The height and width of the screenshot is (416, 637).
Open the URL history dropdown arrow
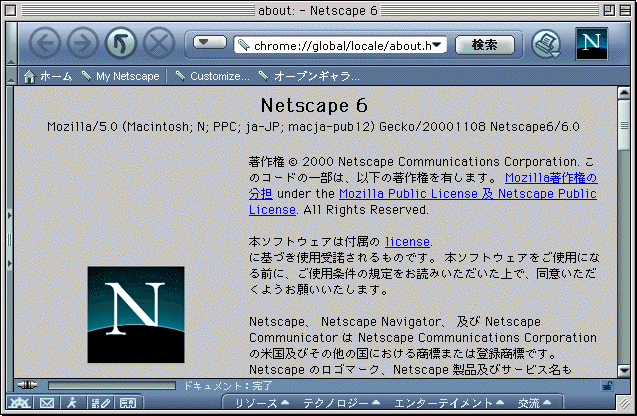tap(438, 45)
